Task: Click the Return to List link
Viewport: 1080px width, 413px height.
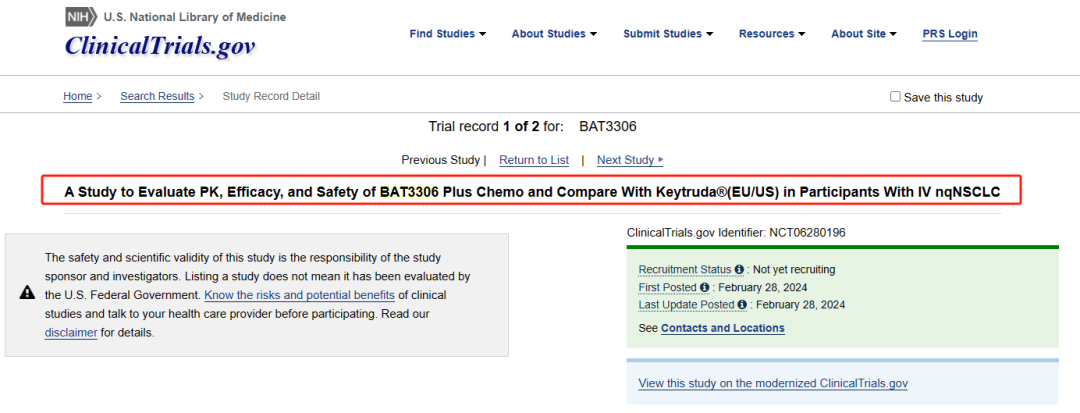Action: pyautogui.click(x=533, y=160)
